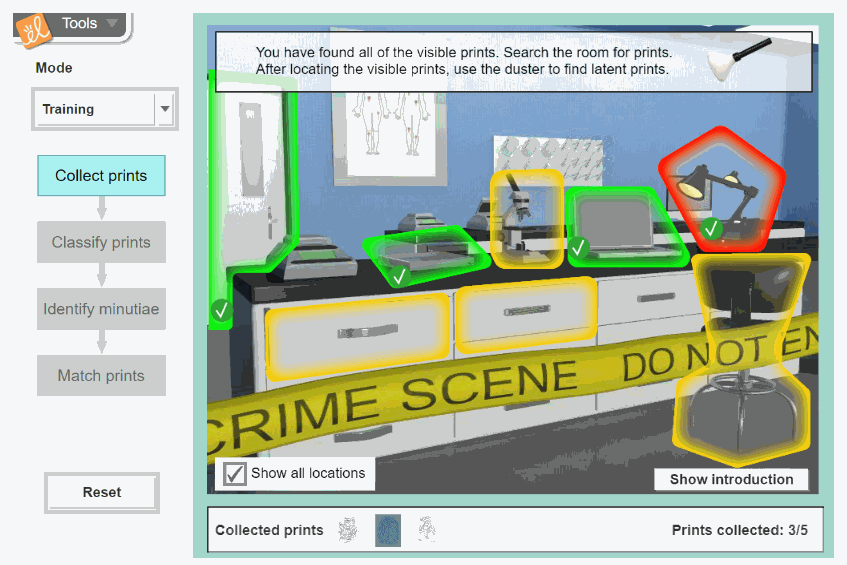The image size is (847, 565).
Task: Expand the Tools menu
Action: point(88,23)
